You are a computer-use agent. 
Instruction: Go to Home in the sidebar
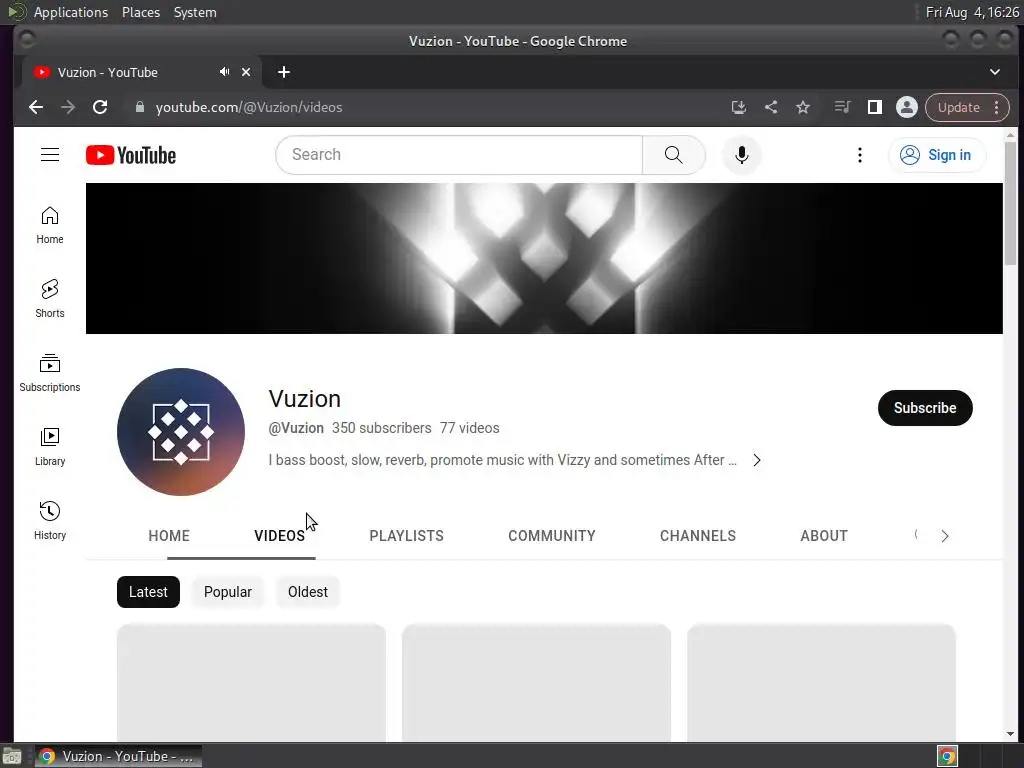point(50,225)
